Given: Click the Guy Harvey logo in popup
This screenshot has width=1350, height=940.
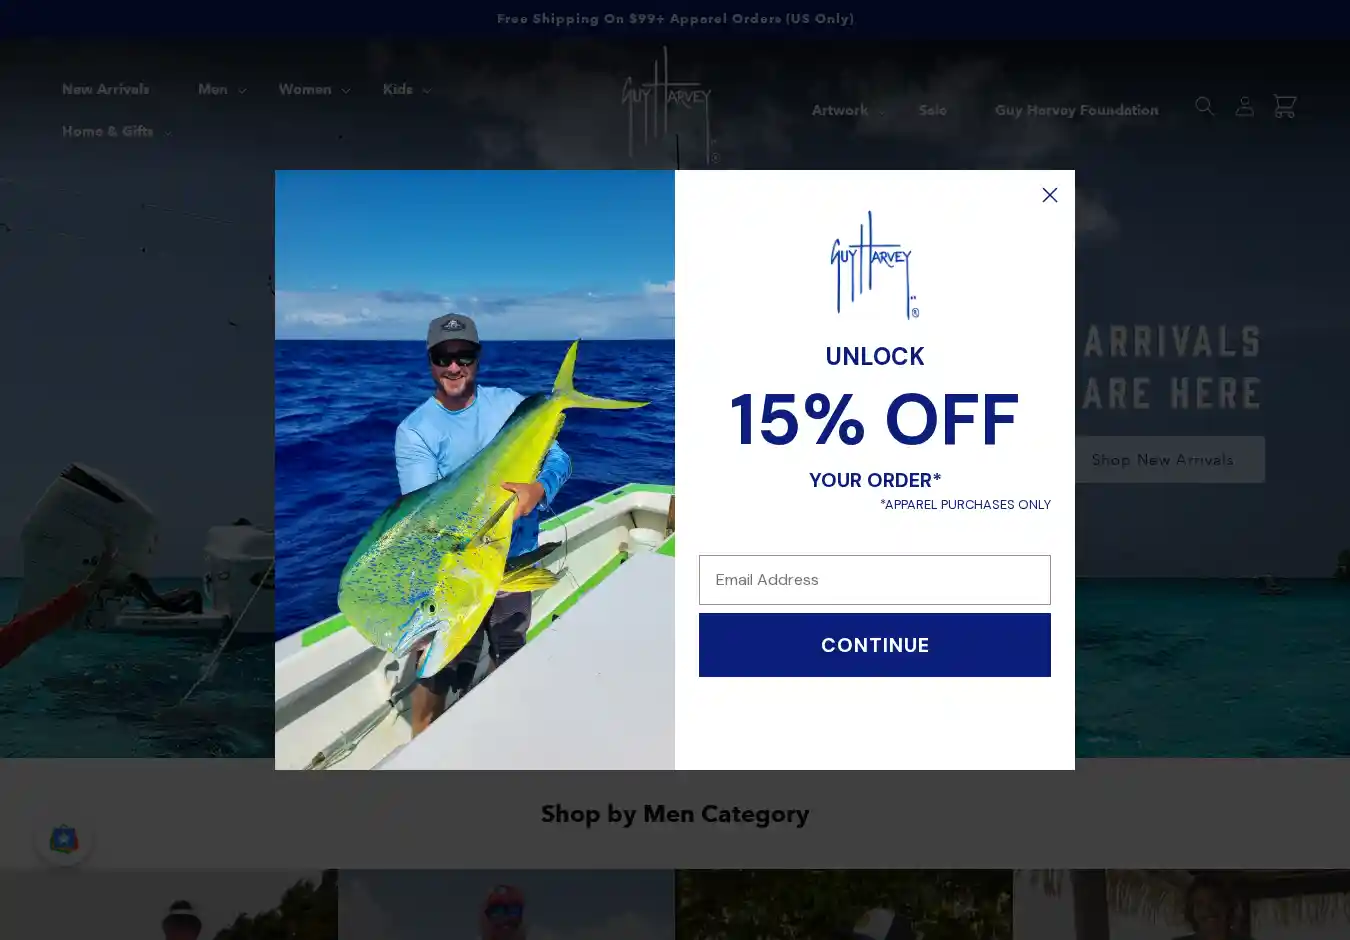Looking at the screenshot, I should [x=875, y=265].
